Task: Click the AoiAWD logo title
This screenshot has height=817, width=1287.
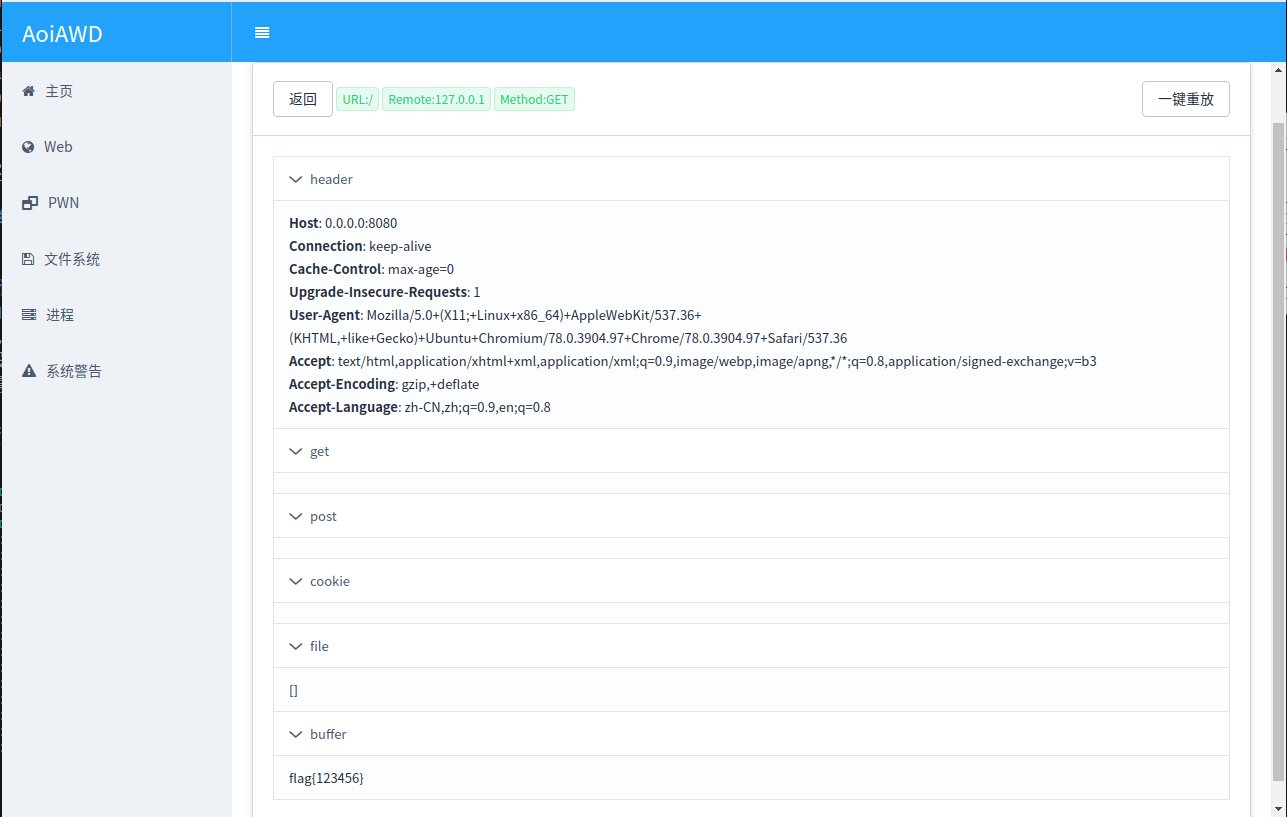Action: coord(62,34)
